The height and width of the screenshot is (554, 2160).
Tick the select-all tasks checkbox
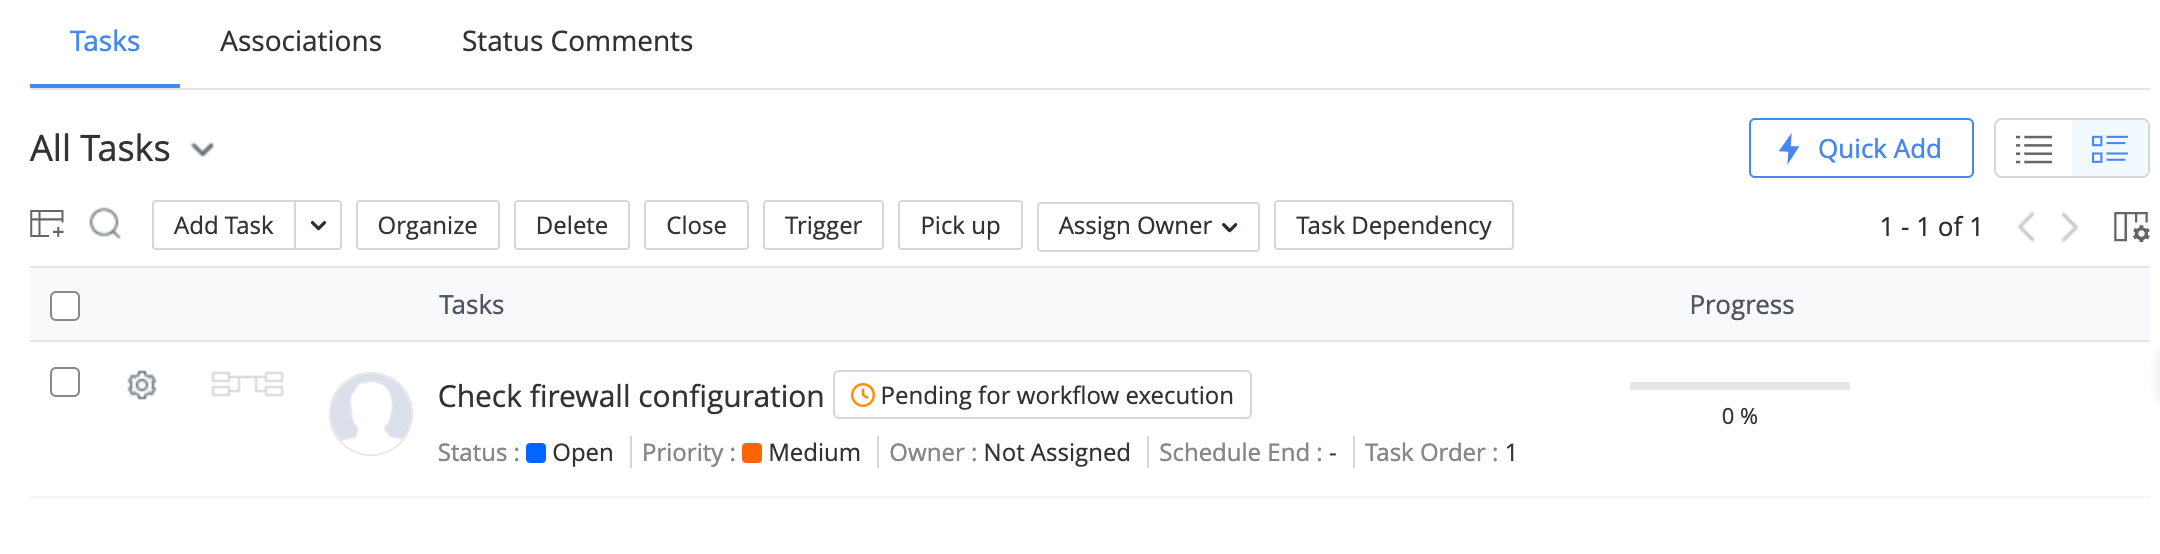click(x=65, y=305)
